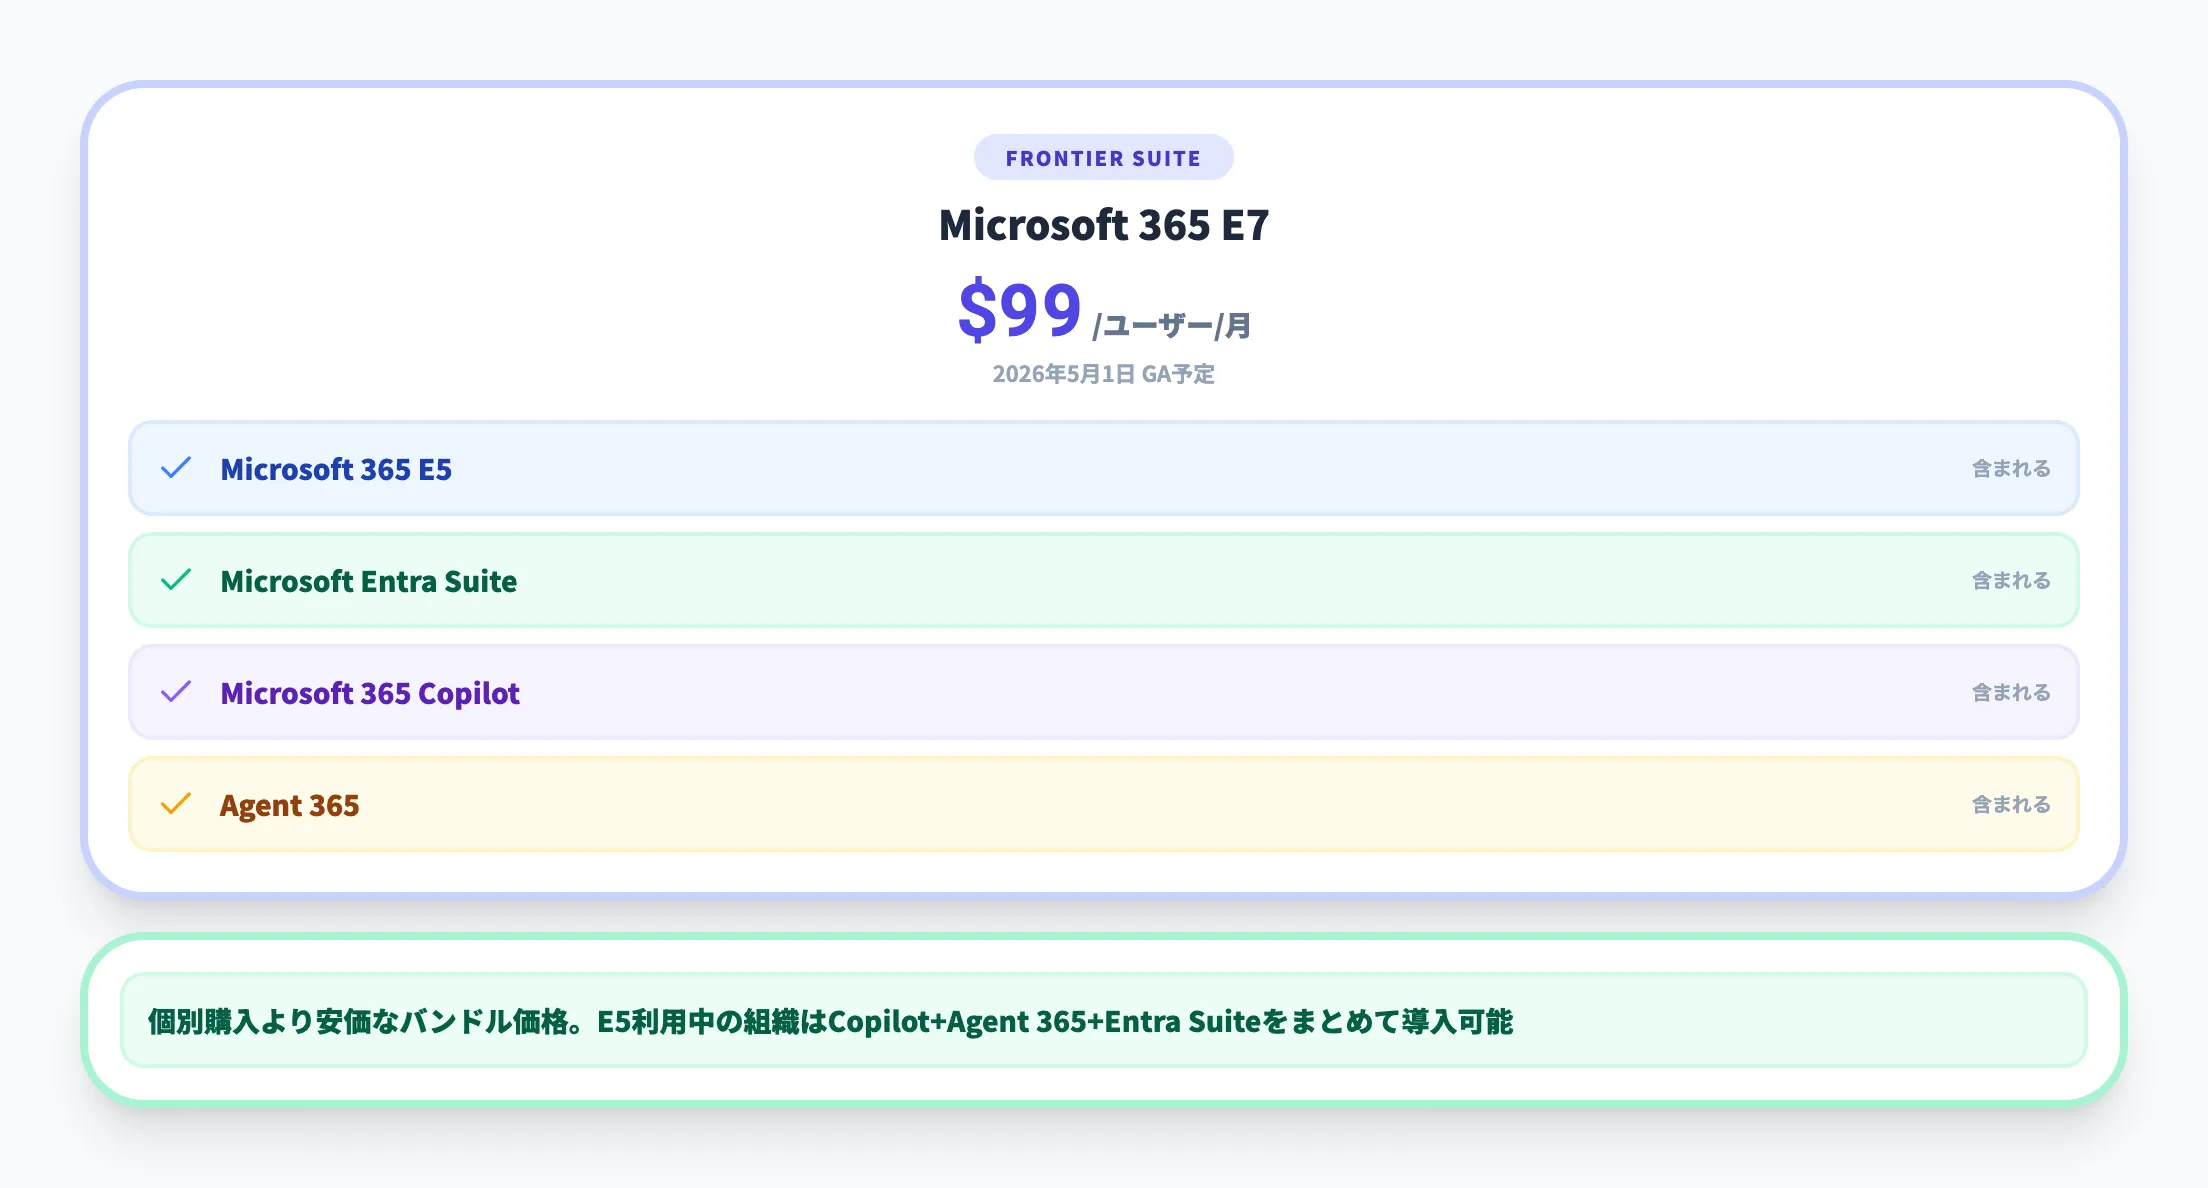Click the green checkmark beside Microsoft Entra Suite
This screenshot has width=2208, height=1188.
coord(176,580)
